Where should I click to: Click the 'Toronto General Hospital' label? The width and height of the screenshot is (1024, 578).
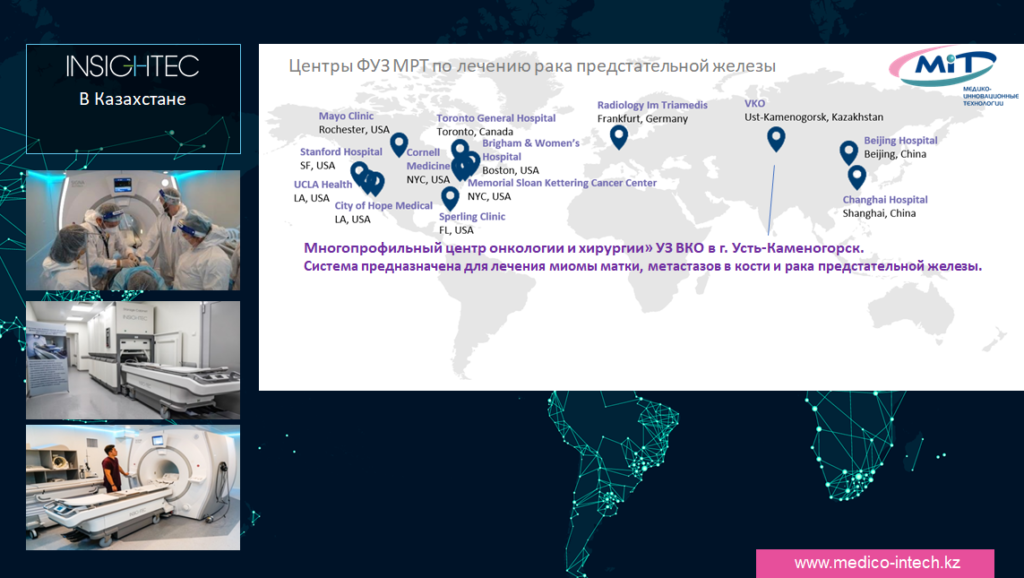496,118
